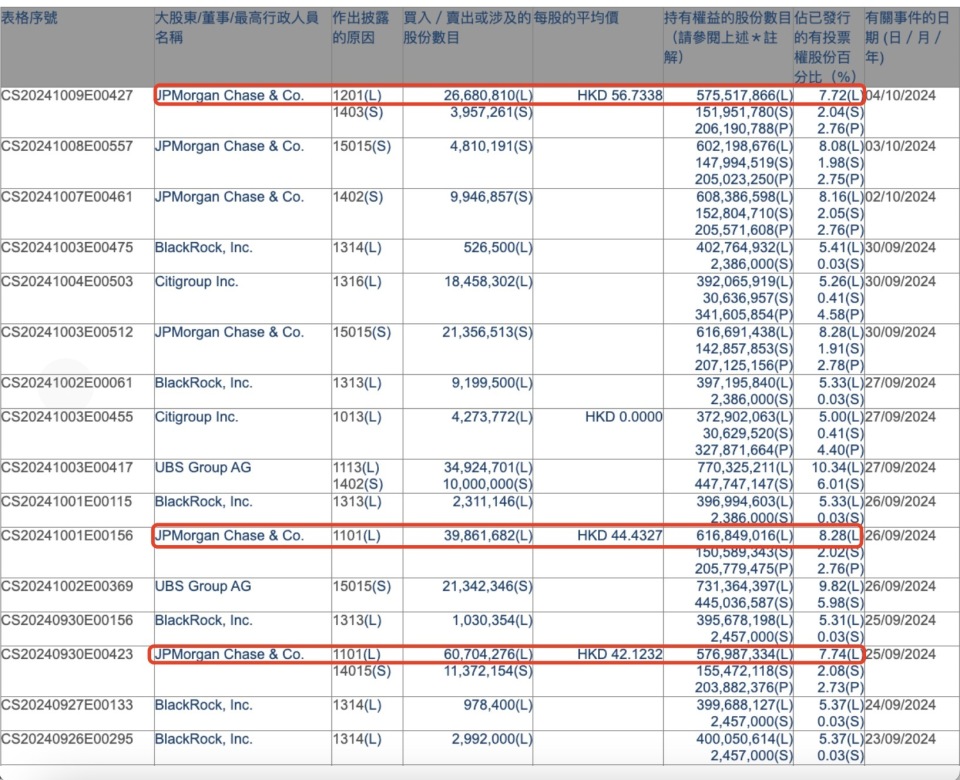
Task: Select form serial number CS20240926E00295
Action: click(67, 739)
